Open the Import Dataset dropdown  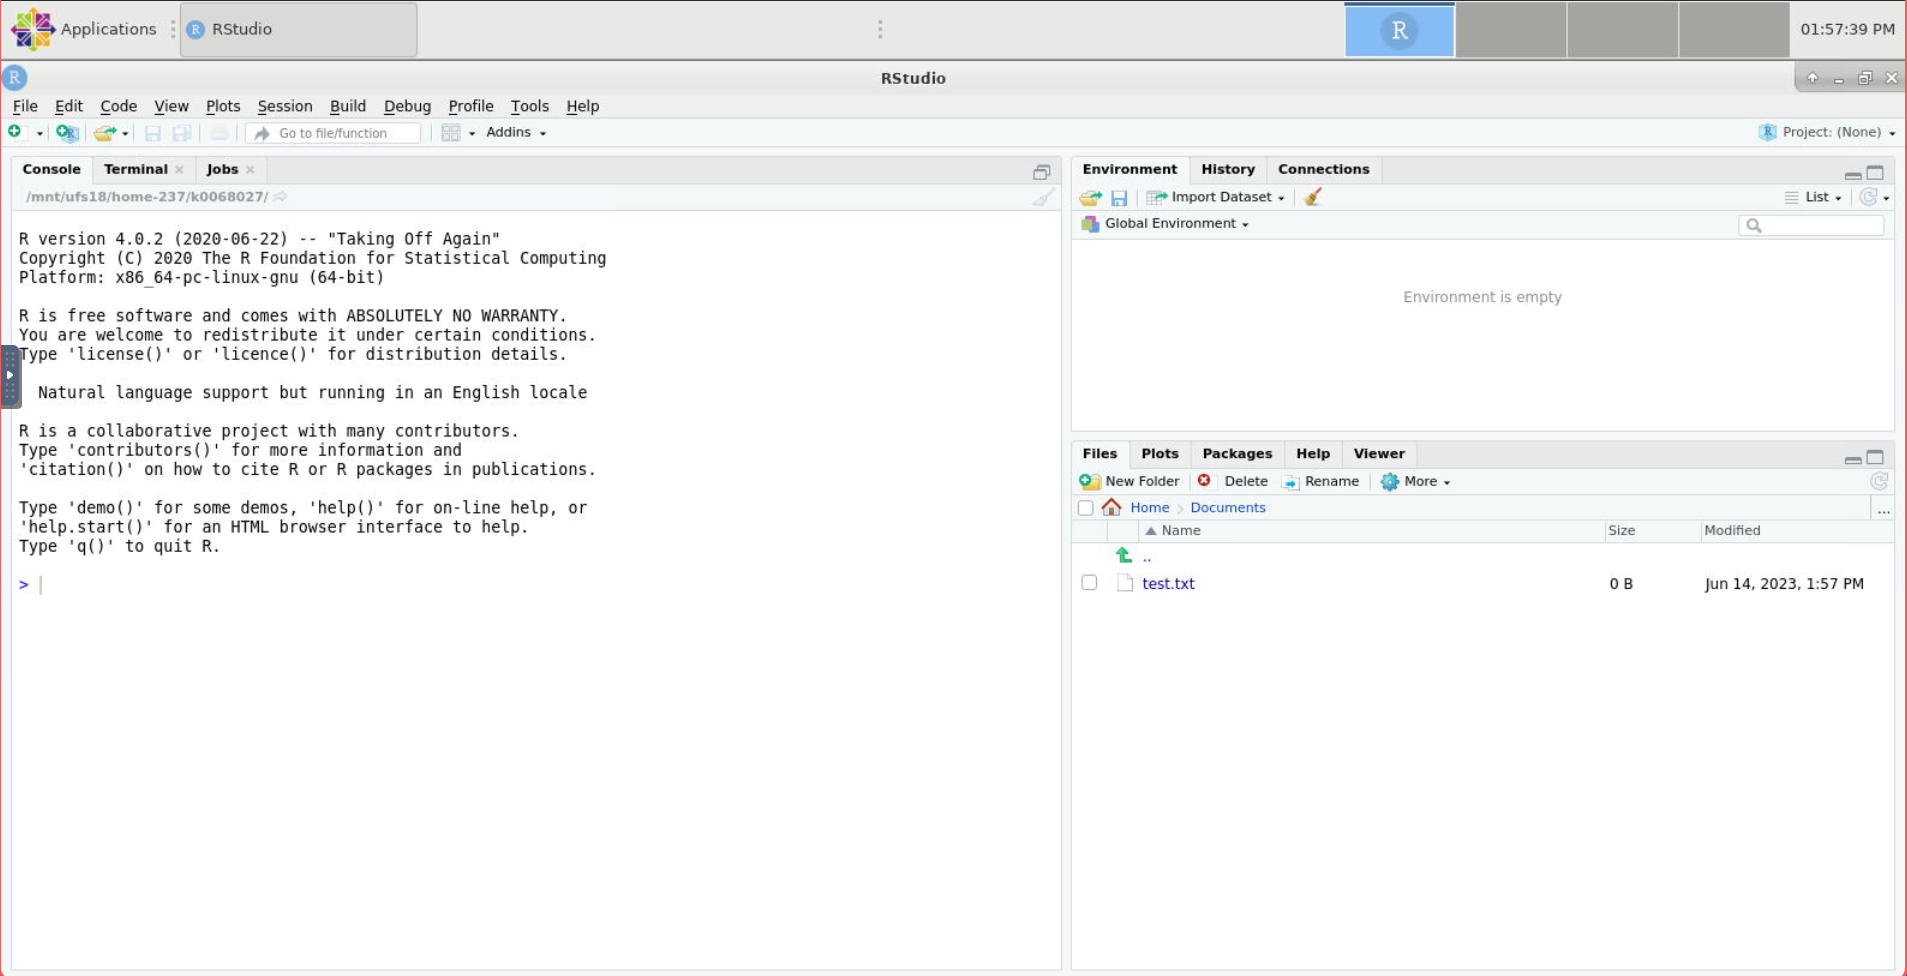pos(1216,197)
